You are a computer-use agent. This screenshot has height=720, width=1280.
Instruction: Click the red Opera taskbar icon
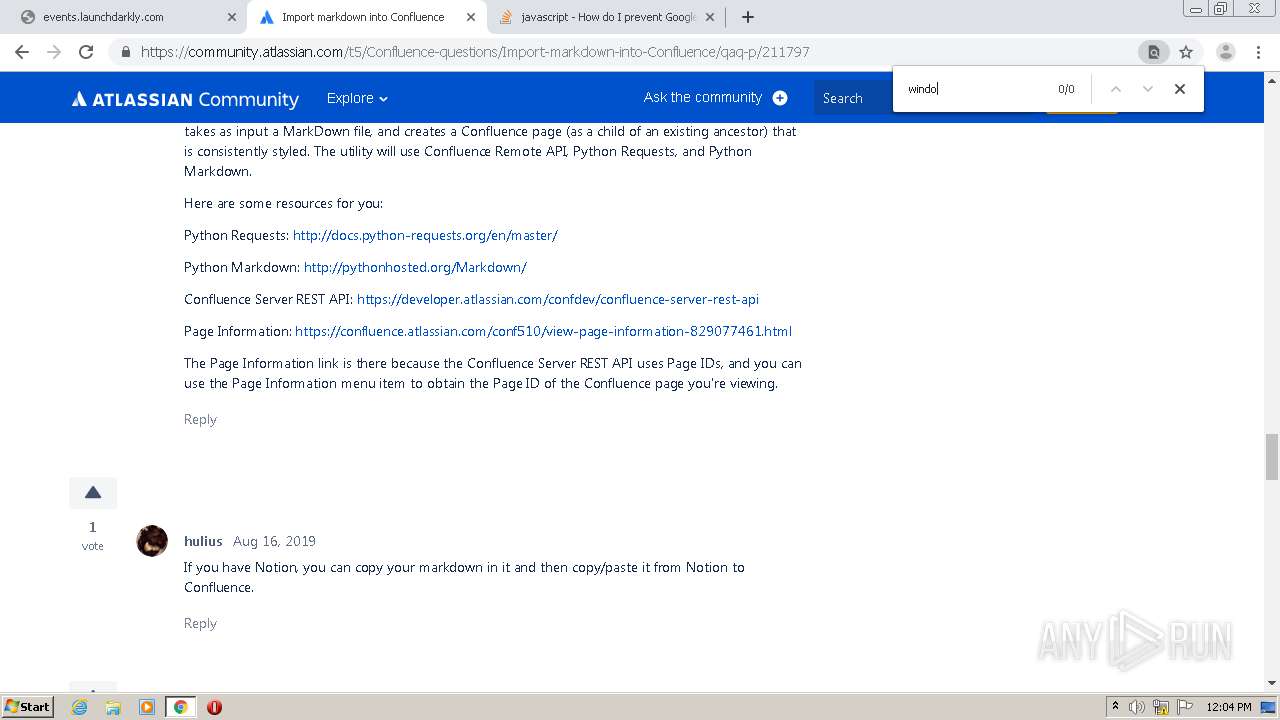[214, 707]
